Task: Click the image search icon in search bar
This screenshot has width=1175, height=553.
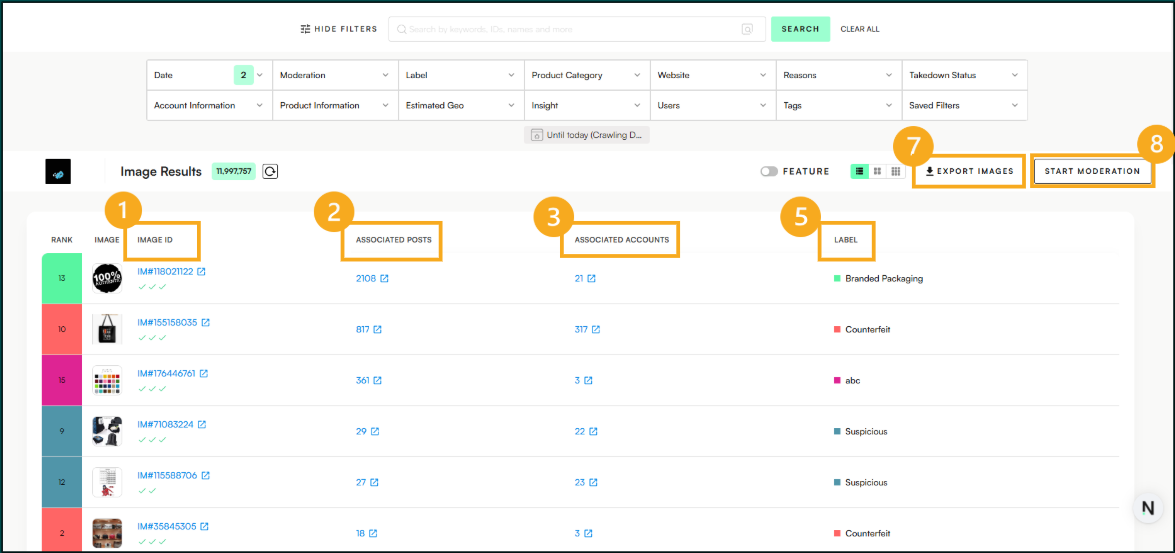Action: point(747,29)
